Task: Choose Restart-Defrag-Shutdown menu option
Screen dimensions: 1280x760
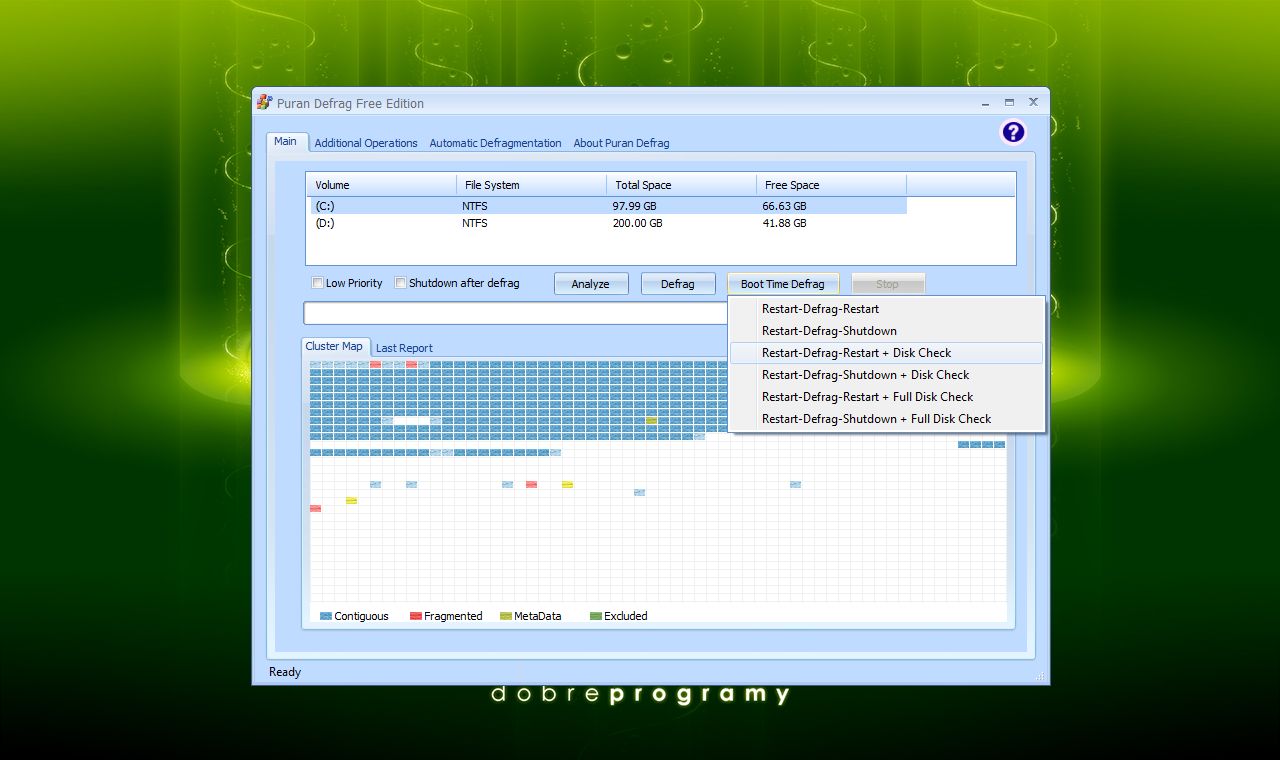Action: tap(887, 331)
